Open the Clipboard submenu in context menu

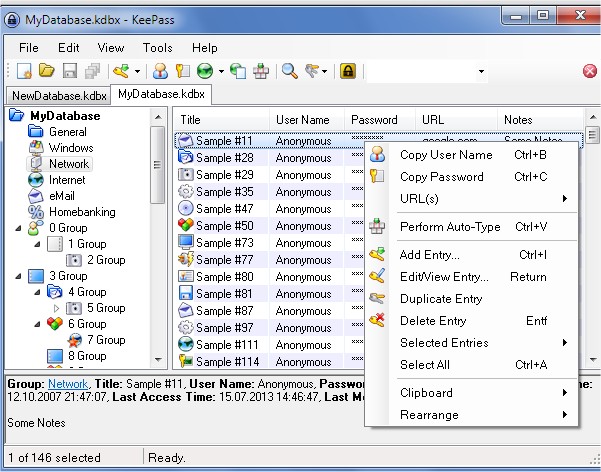coord(426,393)
